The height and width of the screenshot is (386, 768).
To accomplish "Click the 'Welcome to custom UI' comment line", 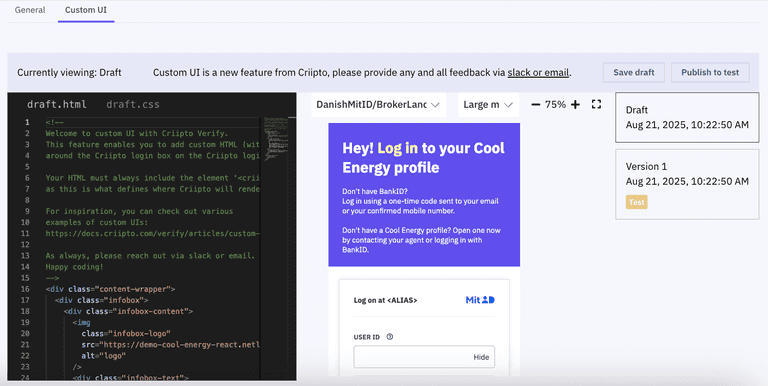I will click(x=137, y=133).
